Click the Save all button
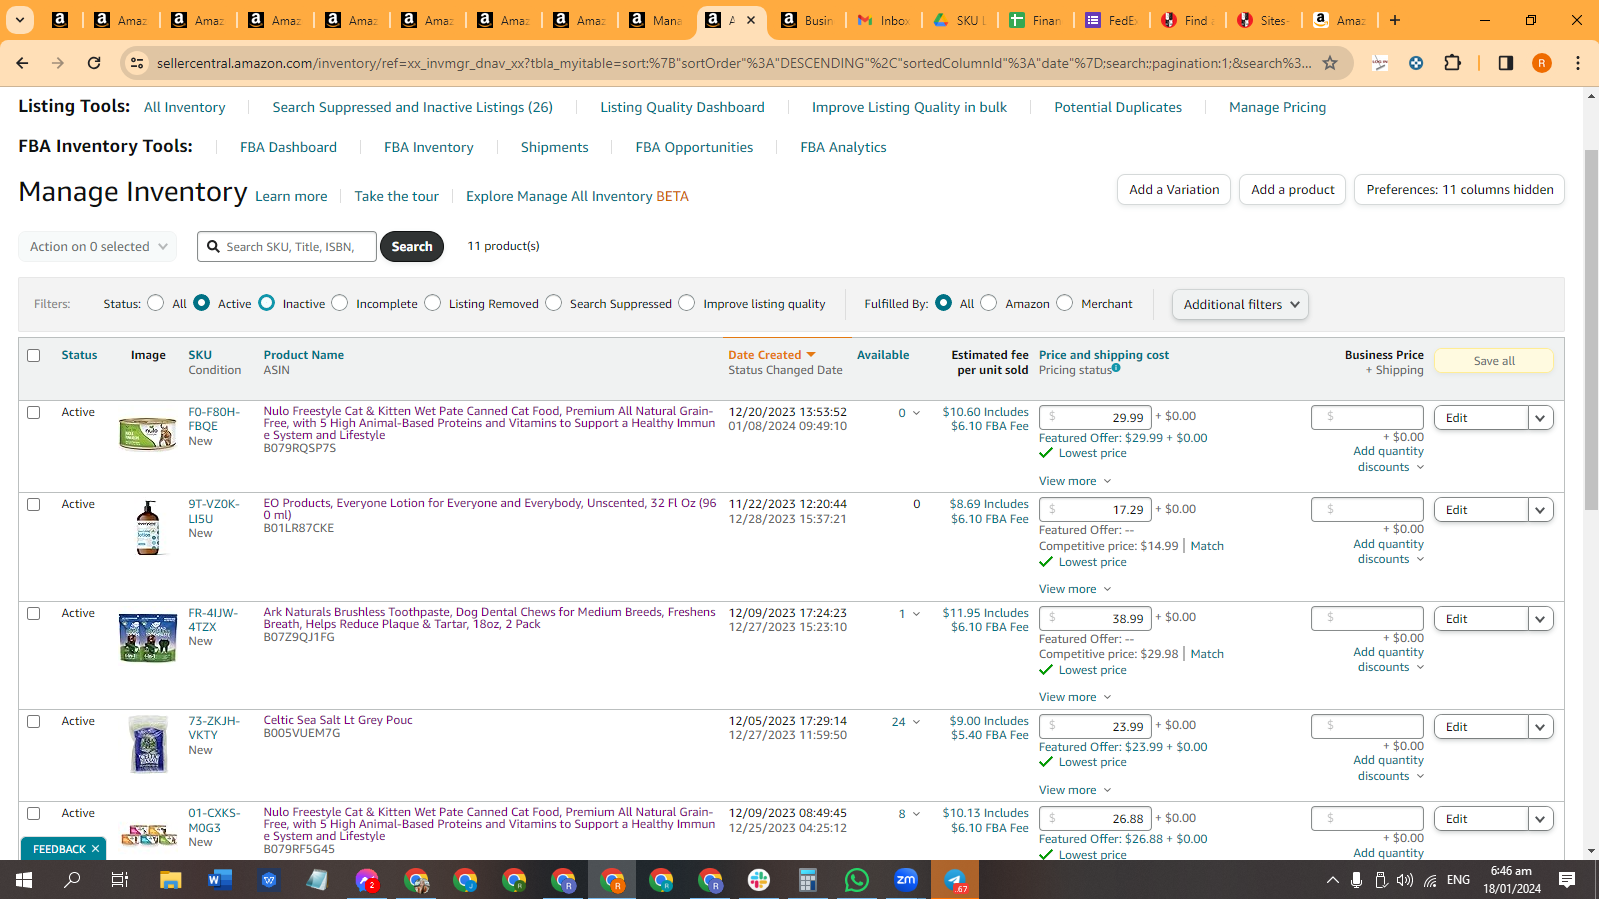Screen dimensions: 1599x899 1494,361
